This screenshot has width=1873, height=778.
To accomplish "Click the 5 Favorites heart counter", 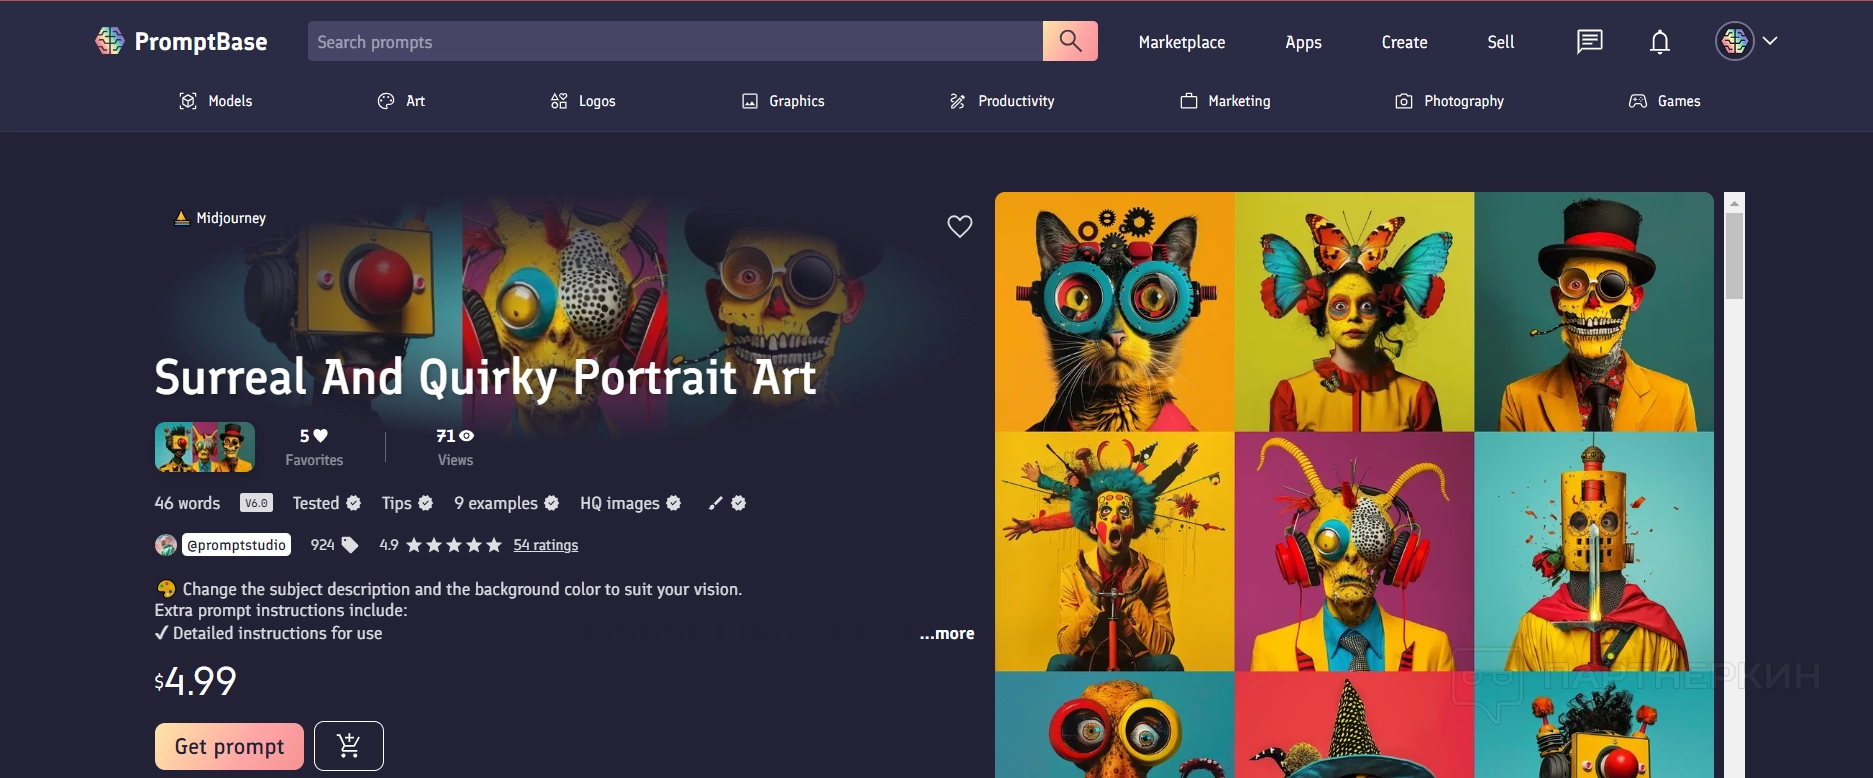I will tap(314, 436).
